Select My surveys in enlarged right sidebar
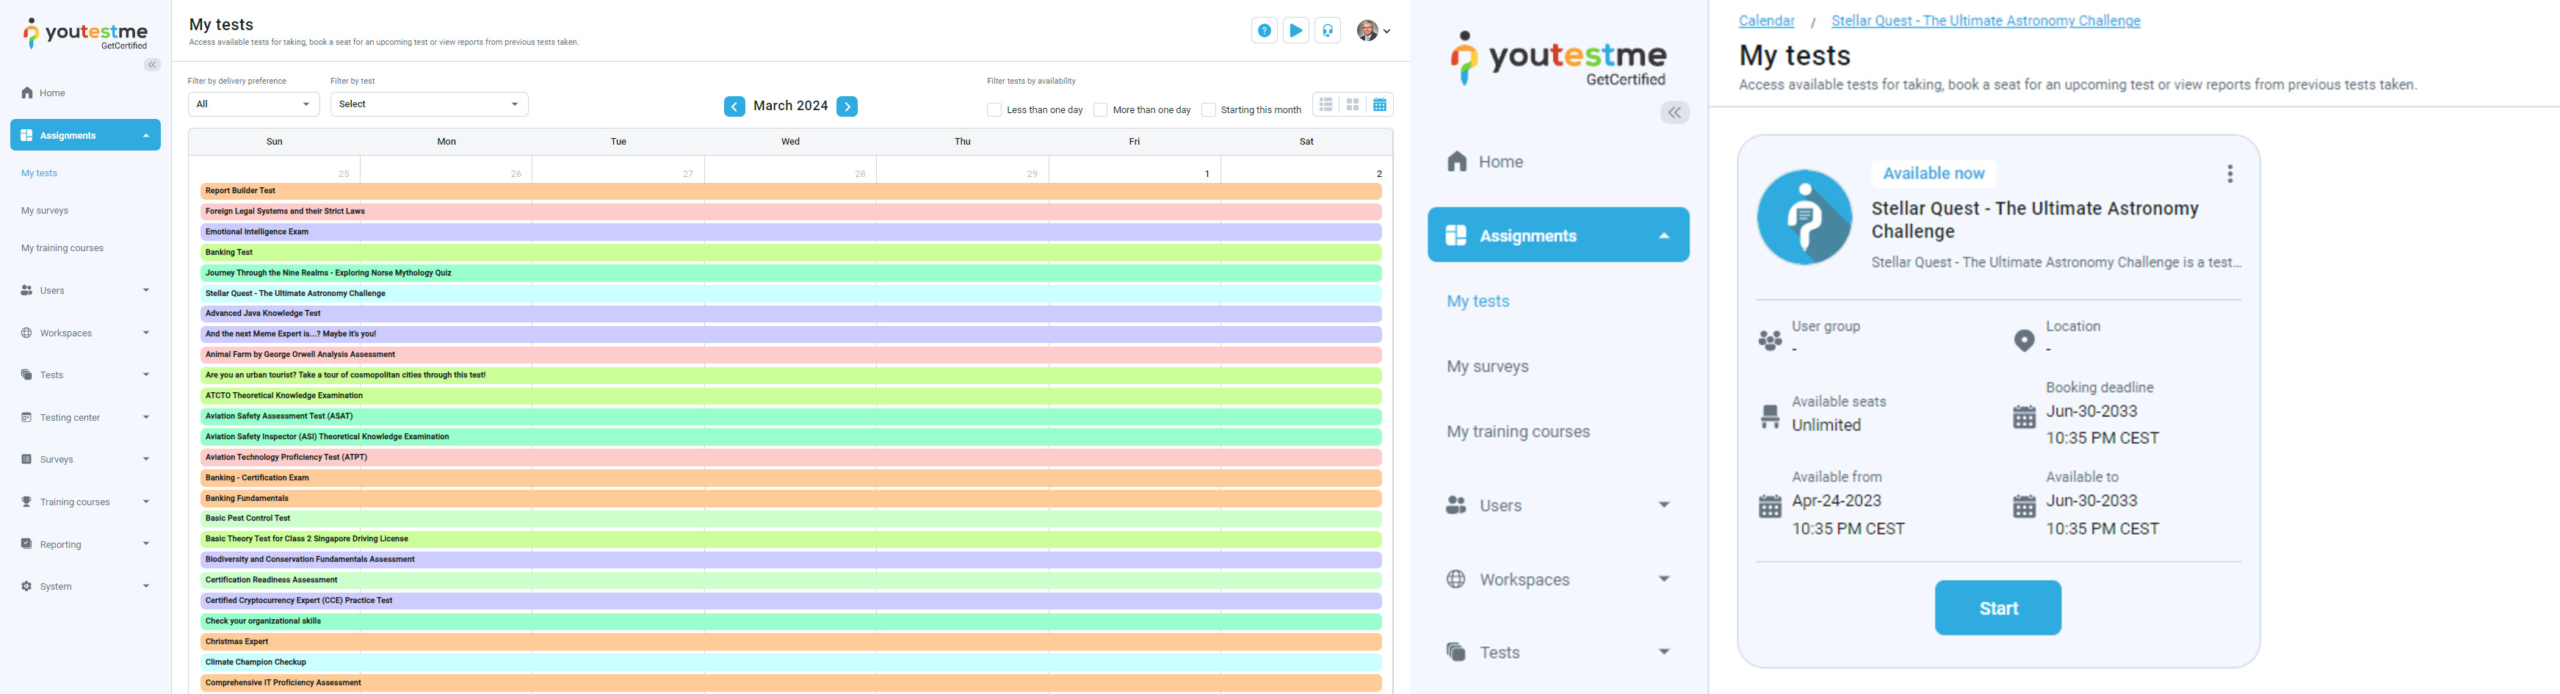This screenshot has width=2560, height=694. pos(1487,367)
